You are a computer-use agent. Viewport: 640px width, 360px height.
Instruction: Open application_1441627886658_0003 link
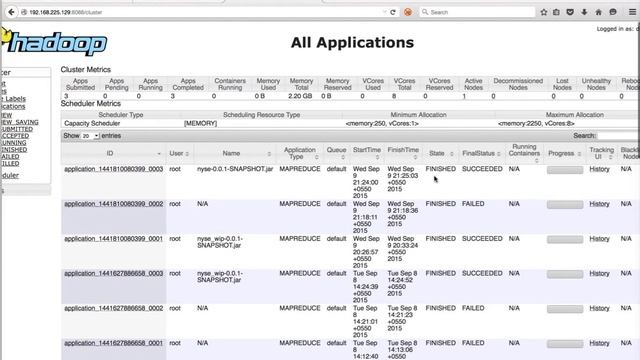coord(113,273)
